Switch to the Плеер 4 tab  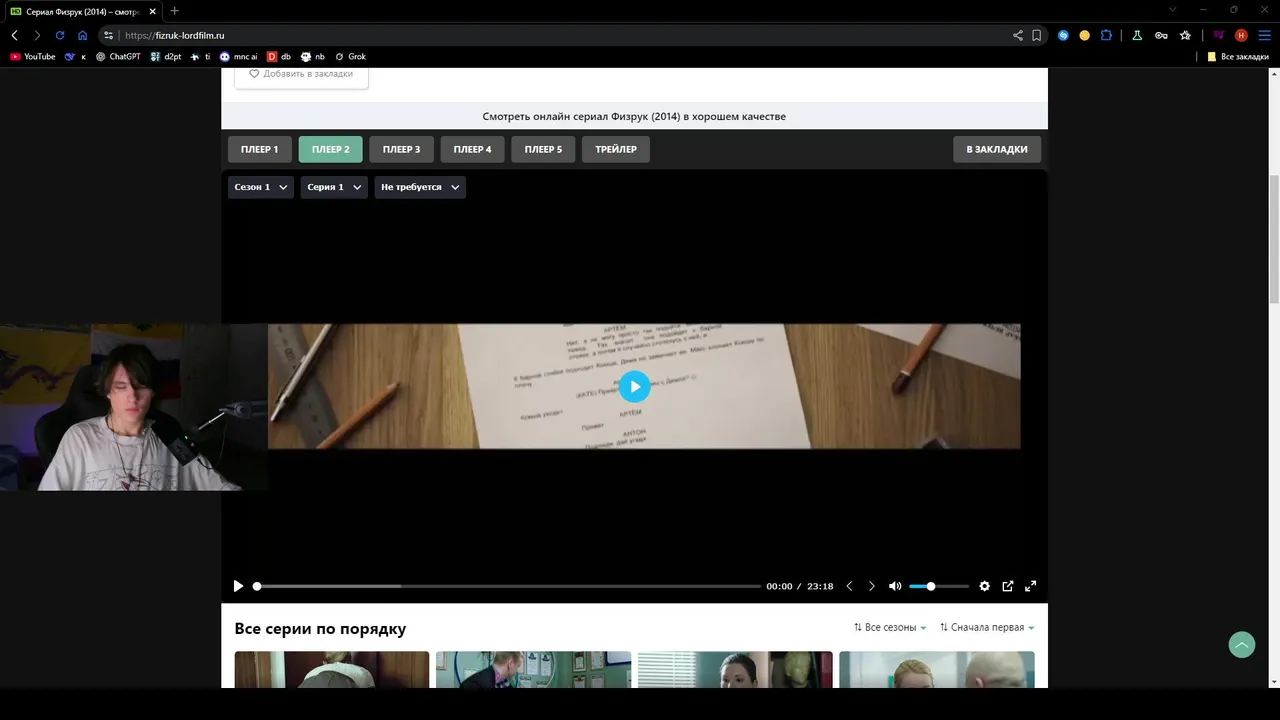tap(472, 149)
